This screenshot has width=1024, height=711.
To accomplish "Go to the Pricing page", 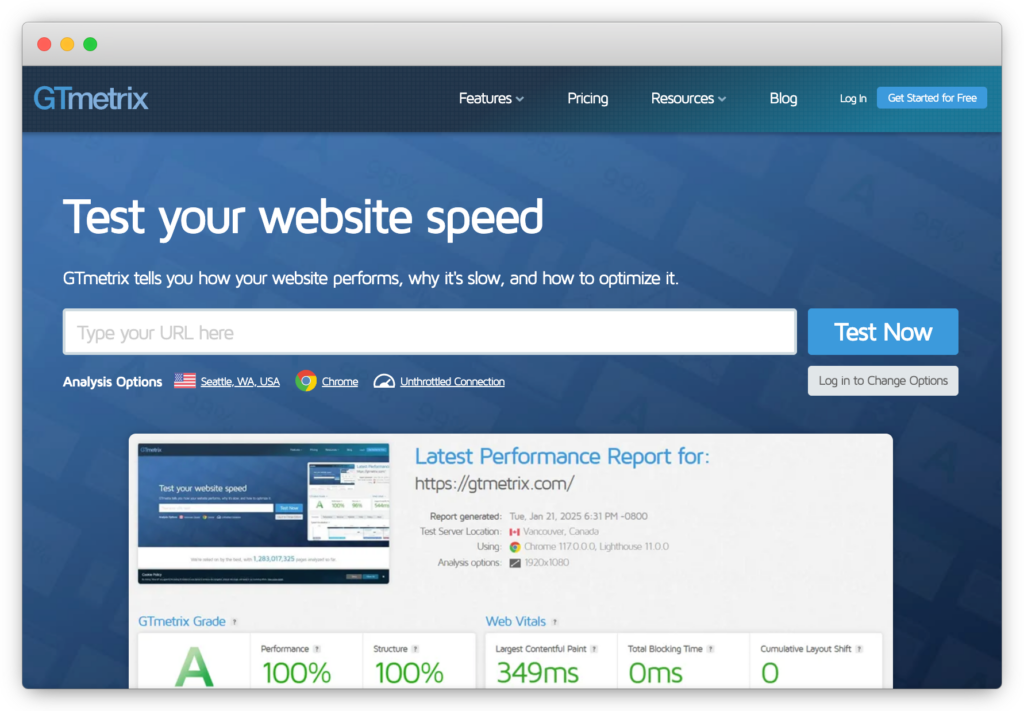I will click(587, 99).
